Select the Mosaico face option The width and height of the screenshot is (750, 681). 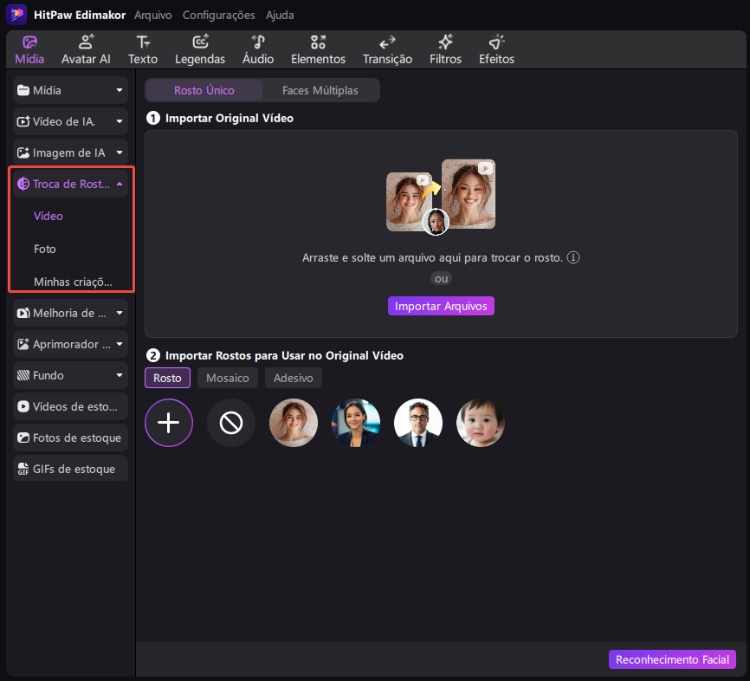tap(227, 378)
